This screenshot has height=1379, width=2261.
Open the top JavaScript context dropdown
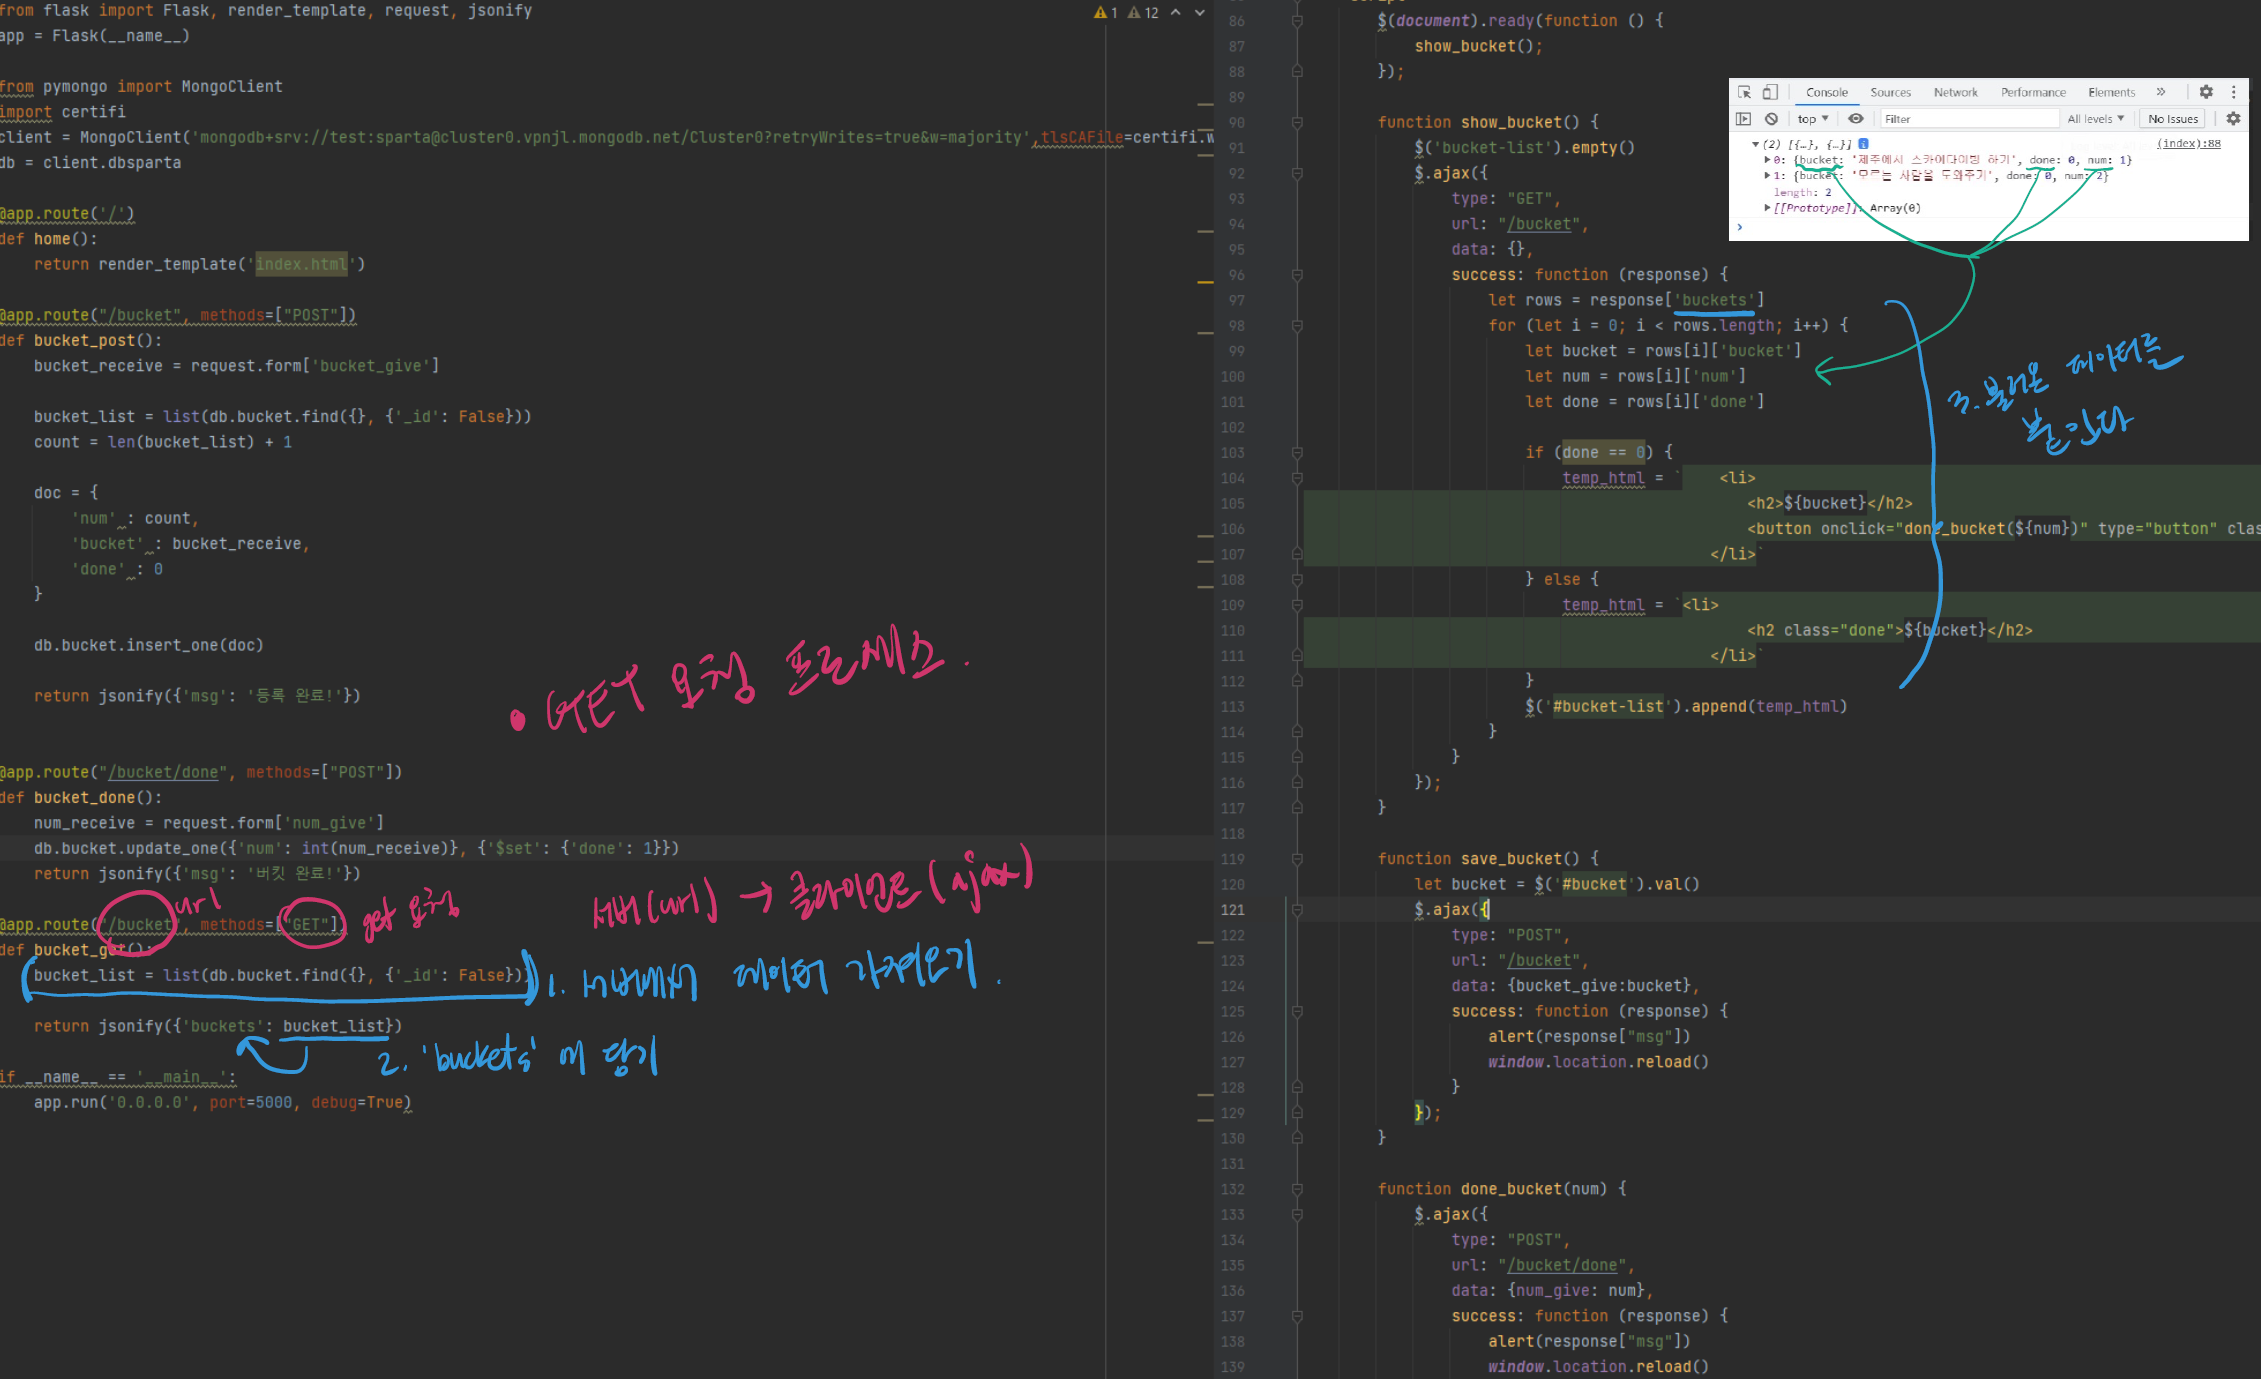(x=1812, y=119)
